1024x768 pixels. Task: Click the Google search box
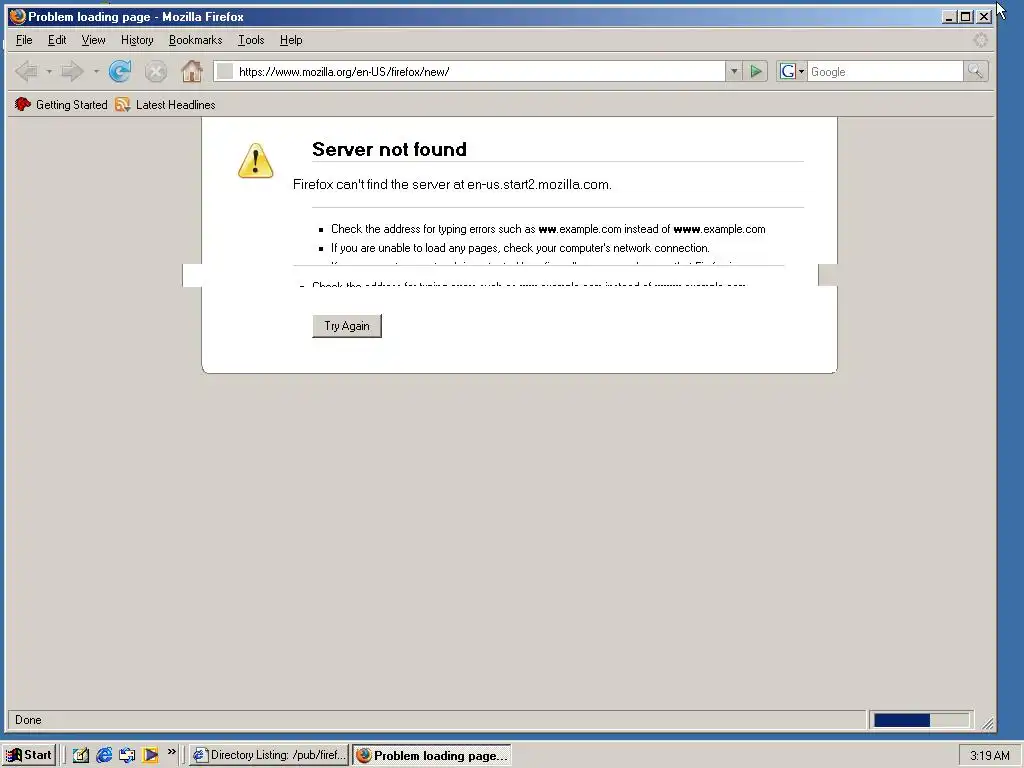tap(885, 71)
